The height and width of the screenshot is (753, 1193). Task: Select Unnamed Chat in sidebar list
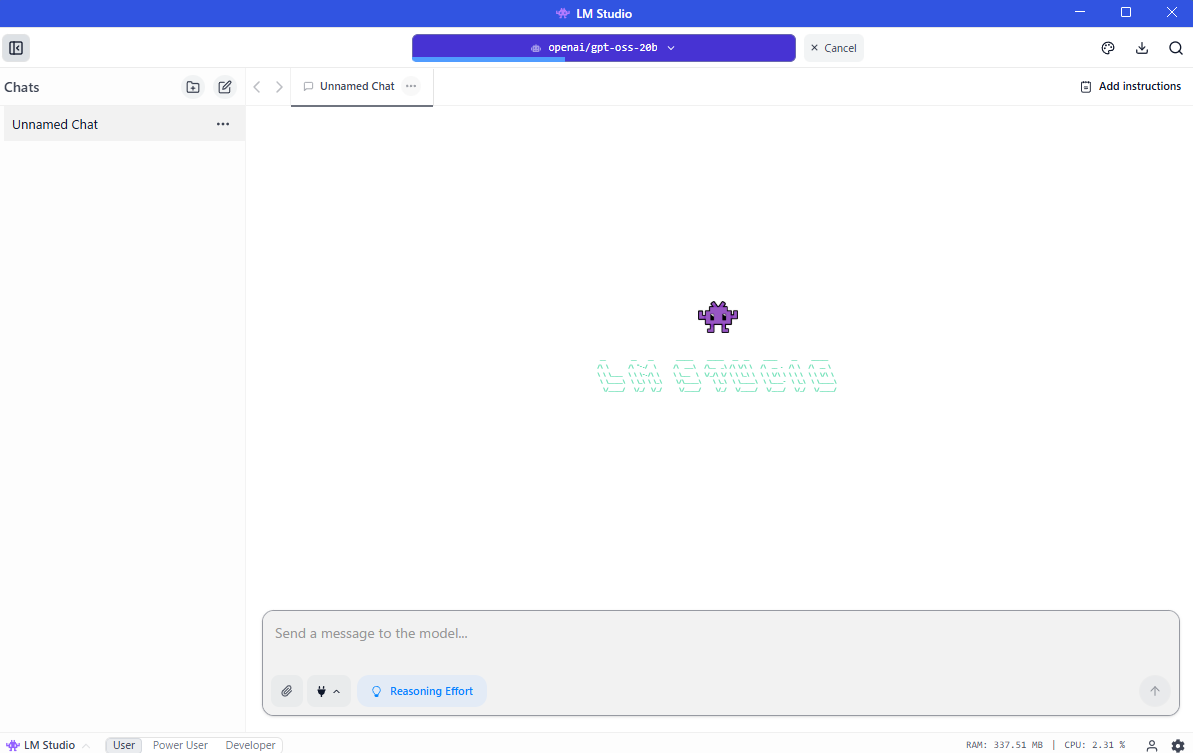[x=124, y=124]
